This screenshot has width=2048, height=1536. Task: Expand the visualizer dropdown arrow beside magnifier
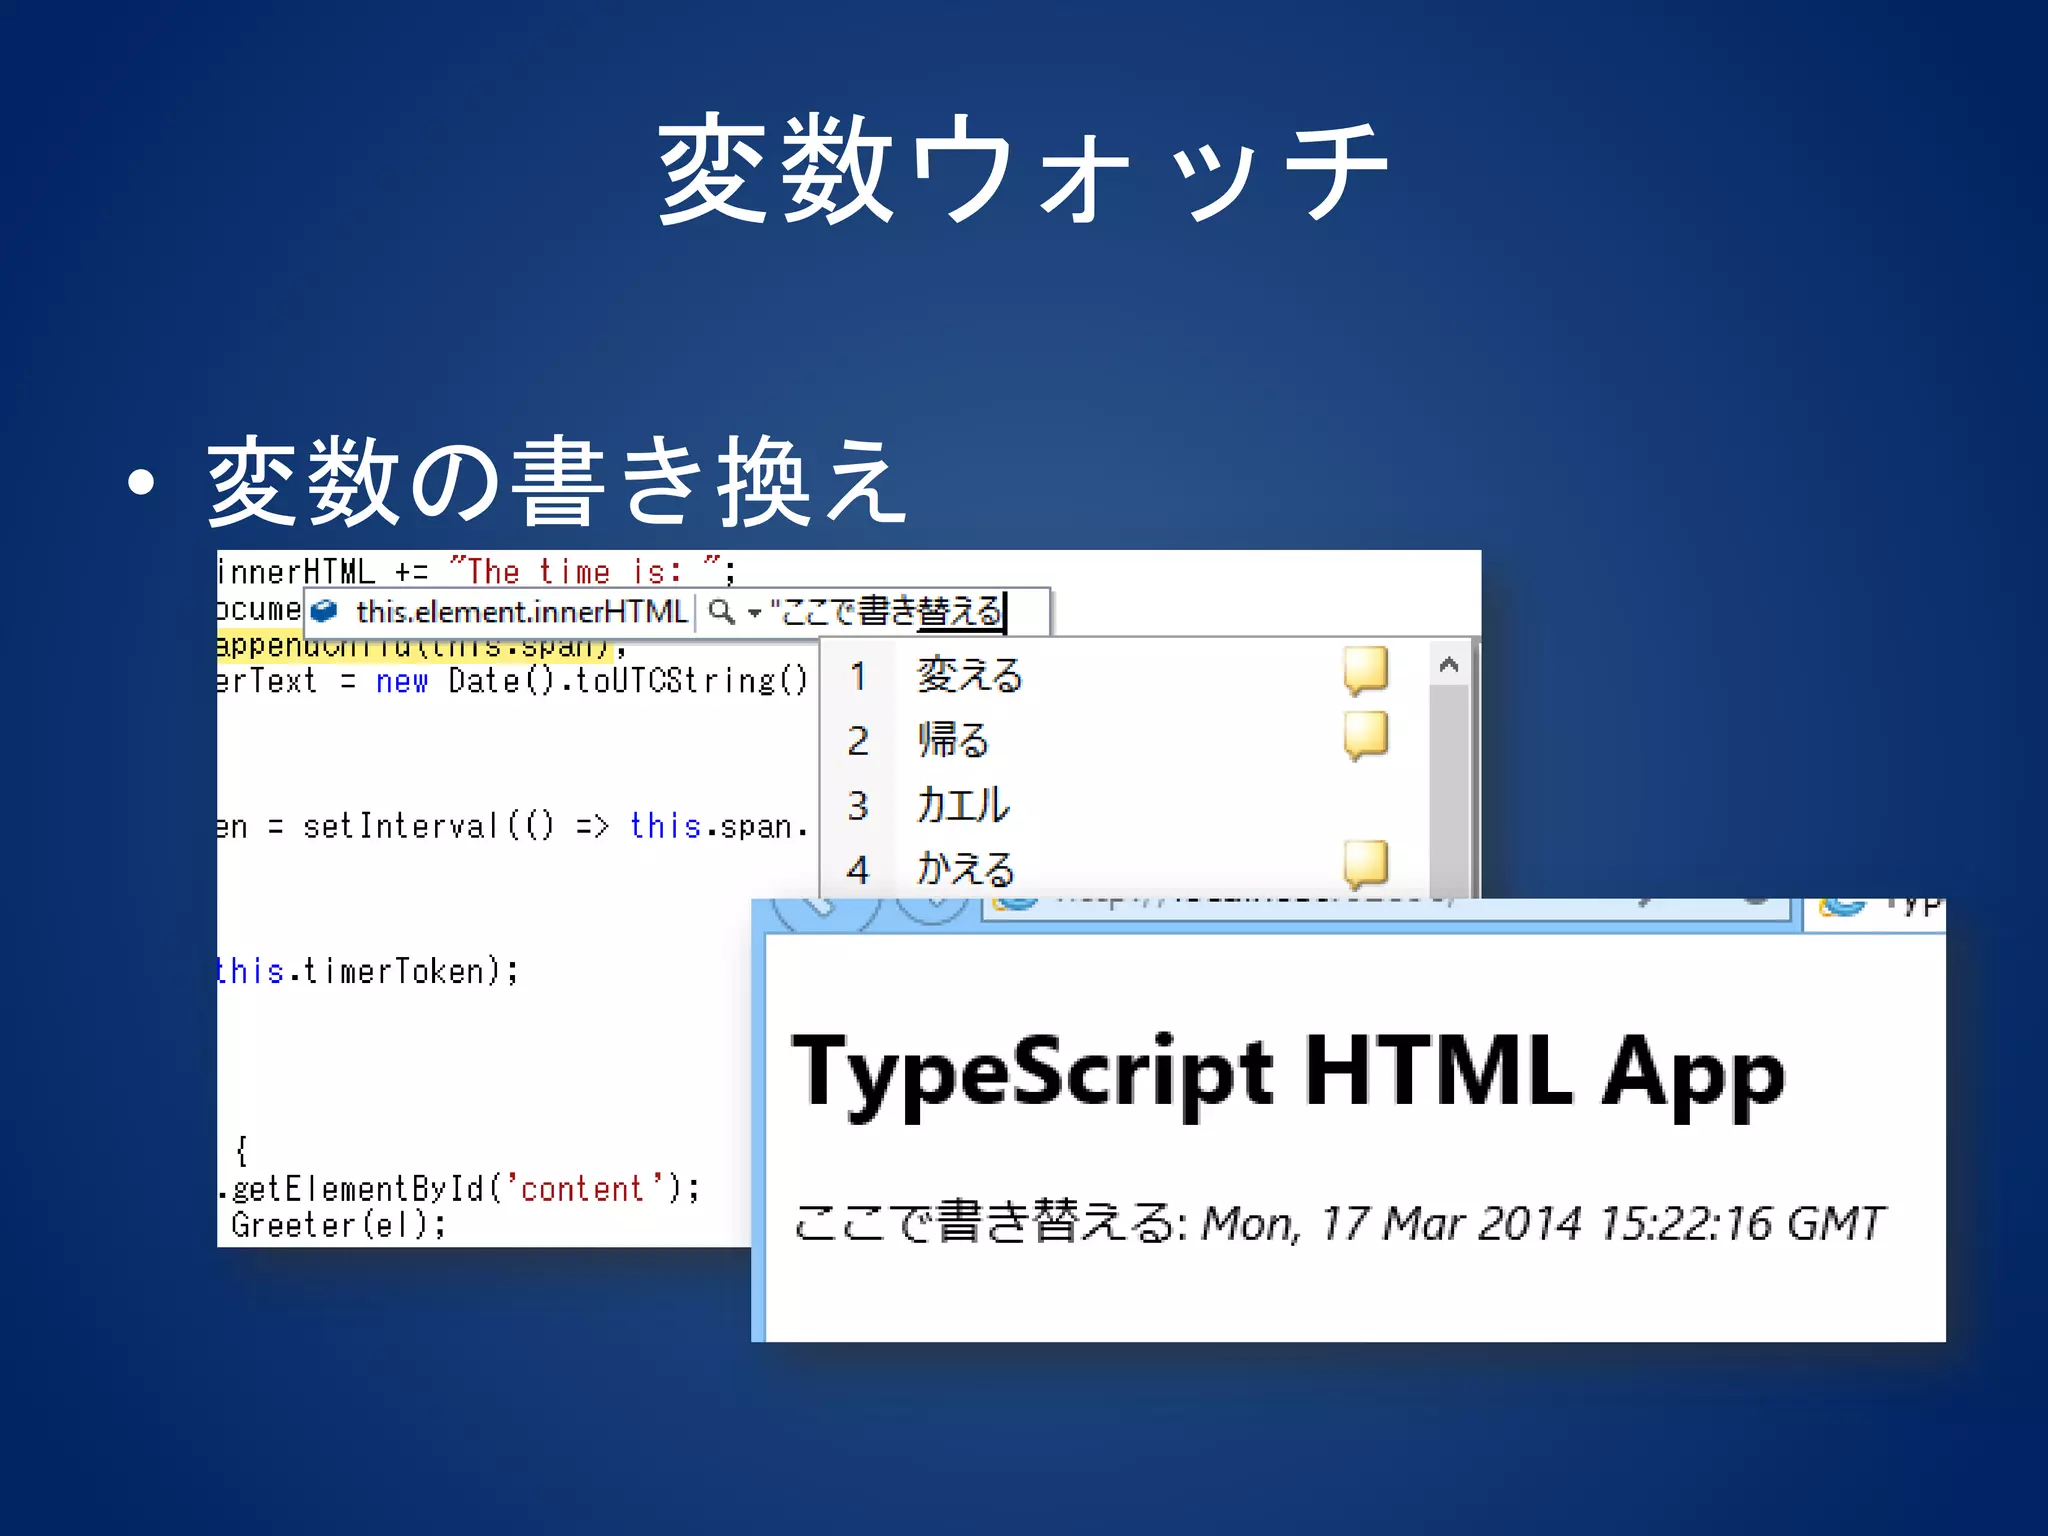tap(753, 612)
